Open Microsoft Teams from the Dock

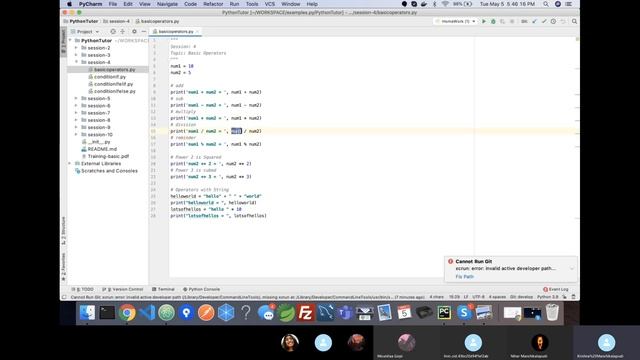coord(345,313)
